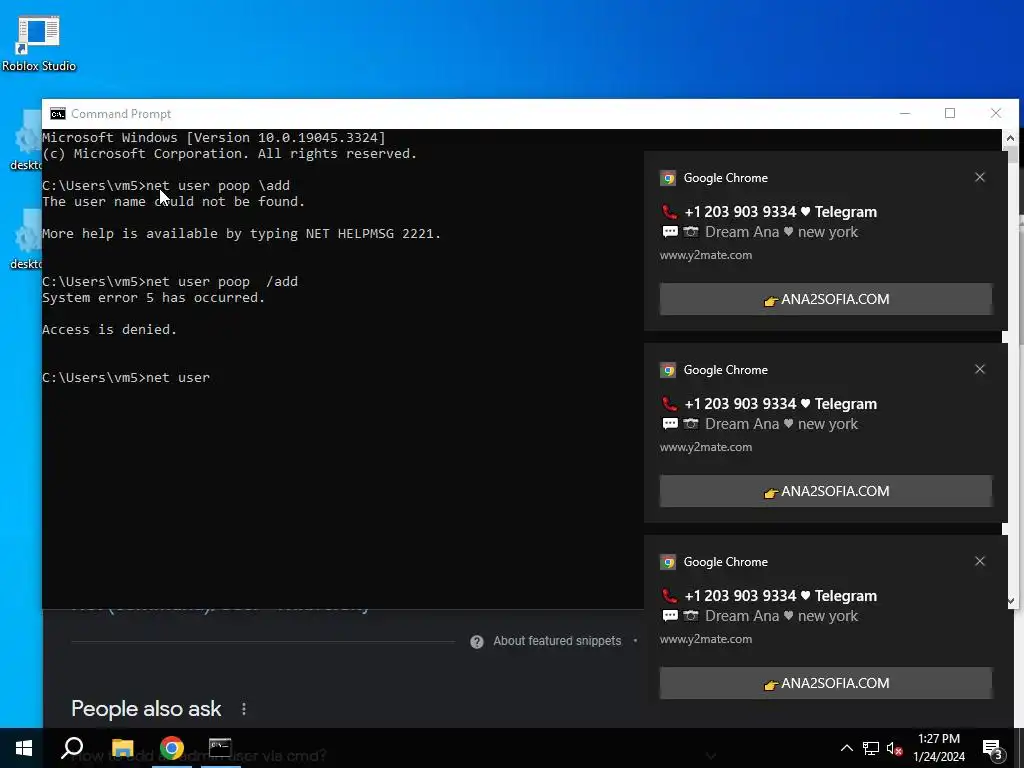This screenshot has height=768, width=1024.
Task: Click www.y2mate.com text in middle notification
Action: 706,447
